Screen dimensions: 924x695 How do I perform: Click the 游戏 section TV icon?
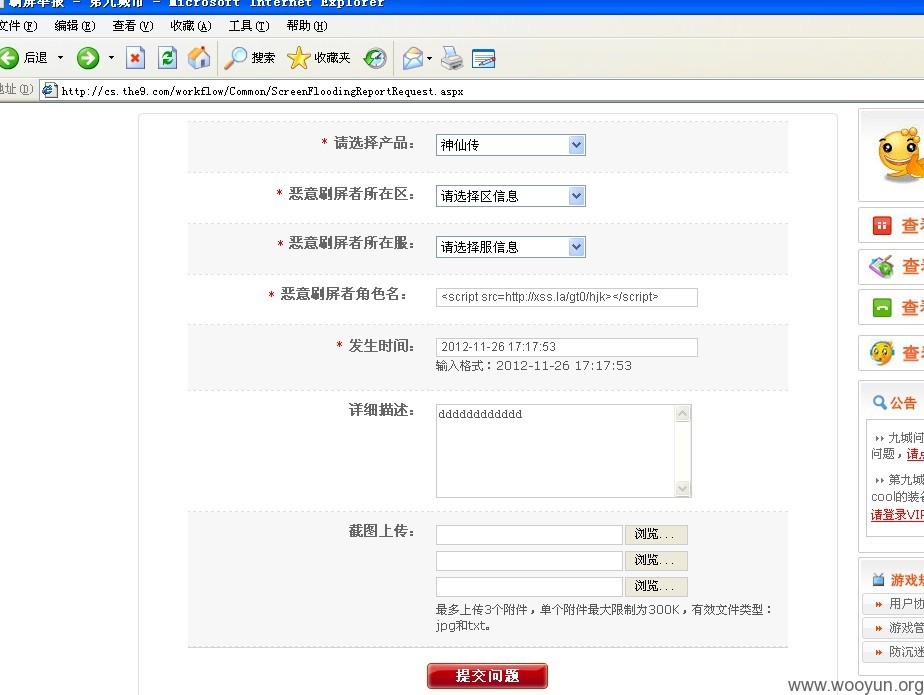tap(879, 579)
